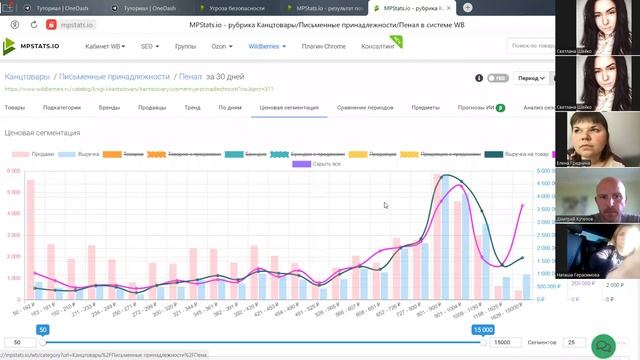Viewport: 640px width, 360px height.
Task: Open a new browser tab with plus
Action: pyautogui.click(x=468, y=8)
